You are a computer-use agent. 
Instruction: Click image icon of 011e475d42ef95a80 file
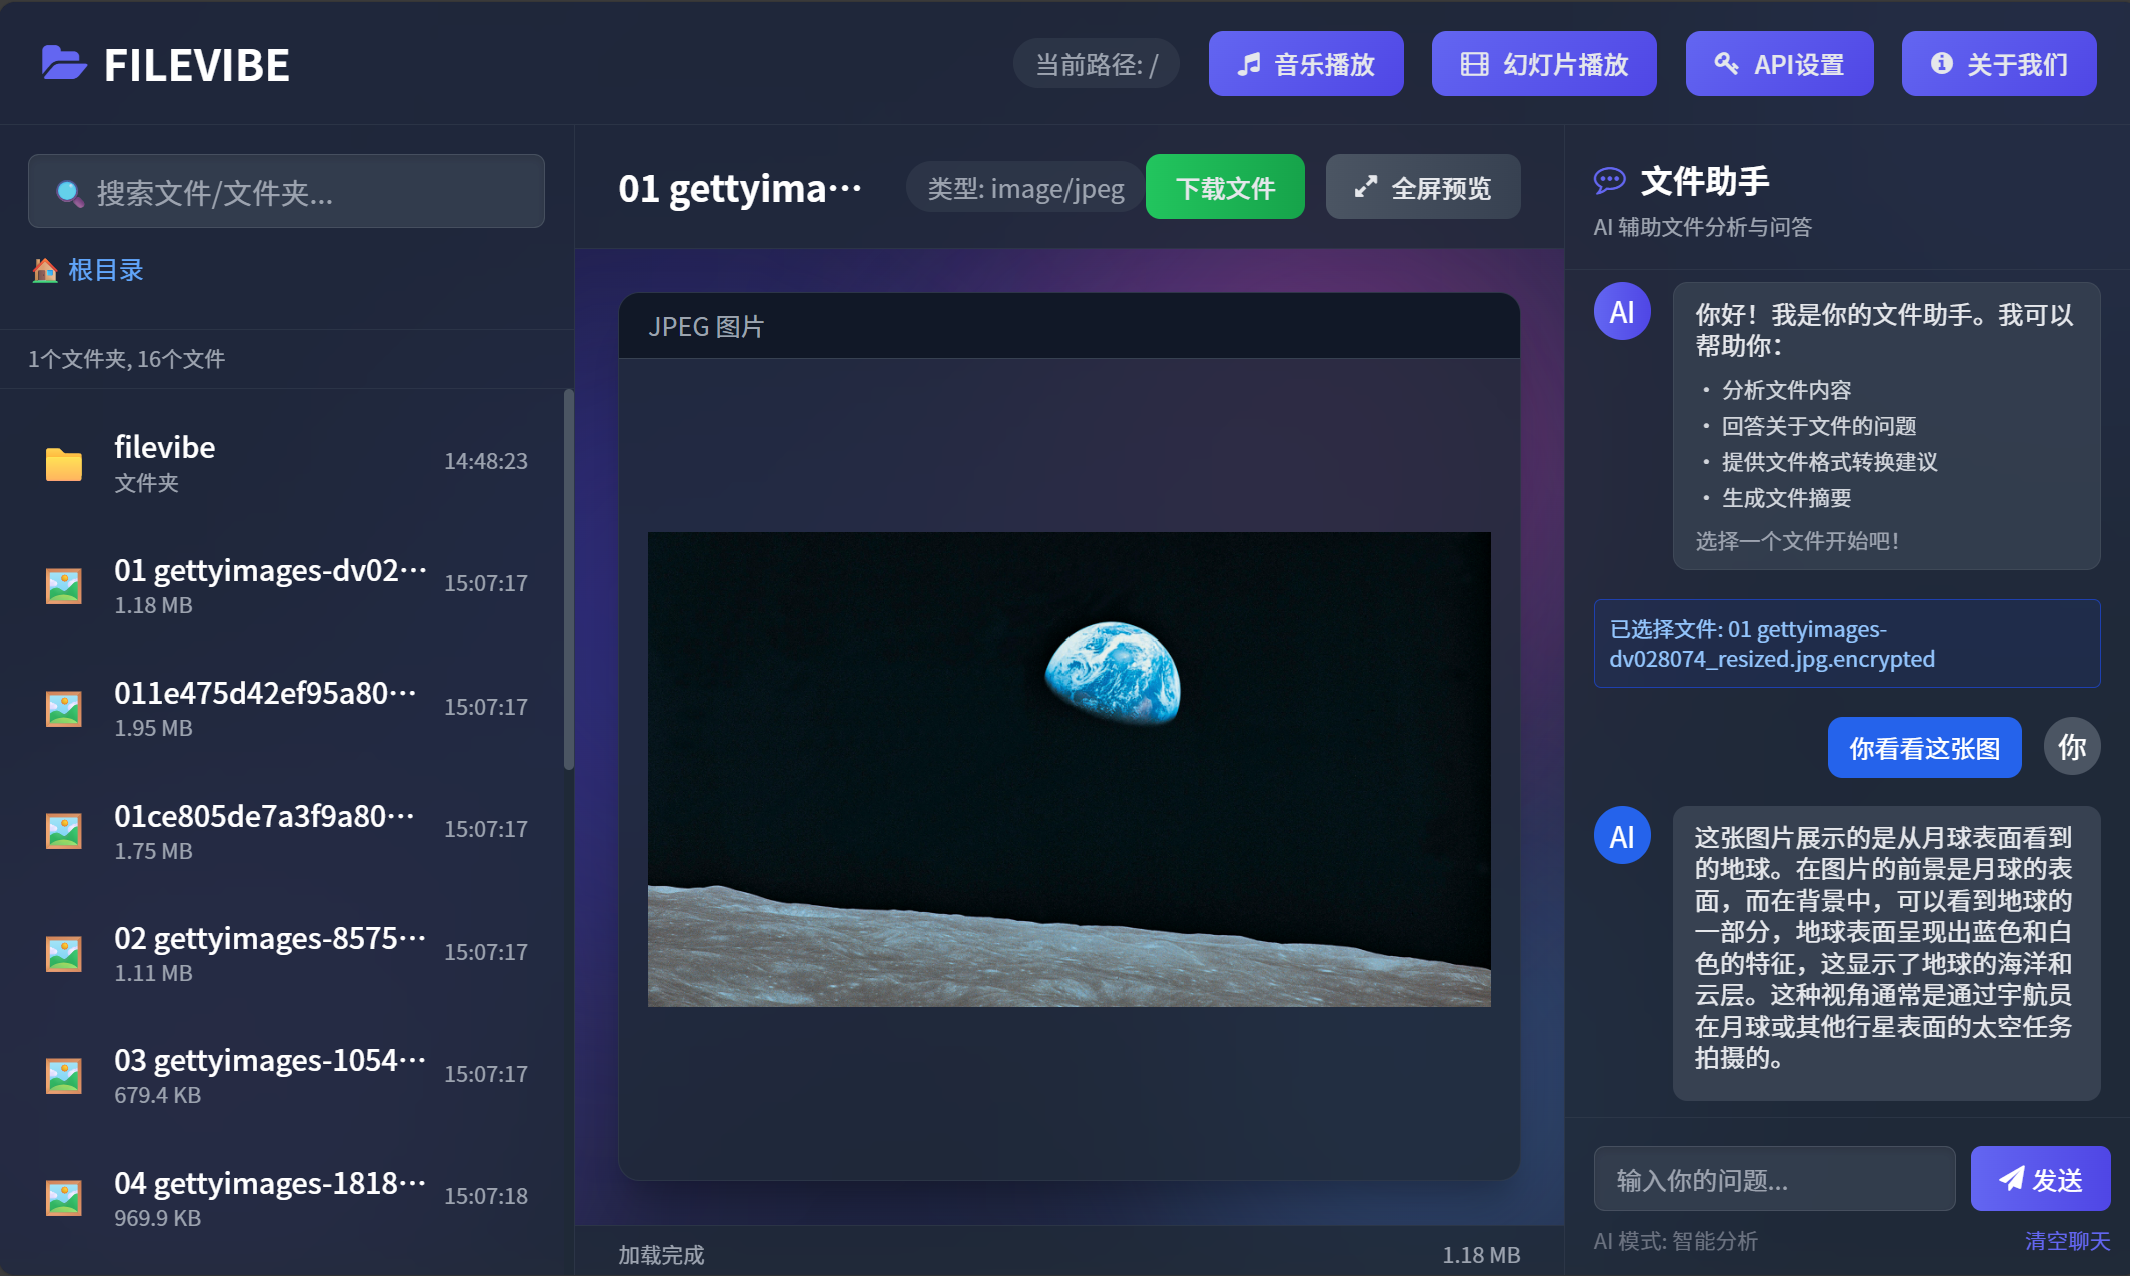pyautogui.click(x=64, y=708)
